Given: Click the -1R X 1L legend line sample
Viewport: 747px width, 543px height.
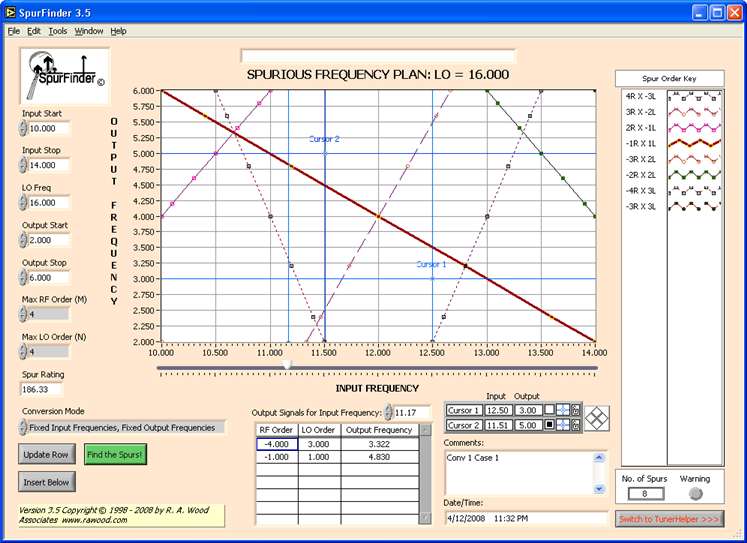Looking at the screenshot, I should [x=689, y=143].
